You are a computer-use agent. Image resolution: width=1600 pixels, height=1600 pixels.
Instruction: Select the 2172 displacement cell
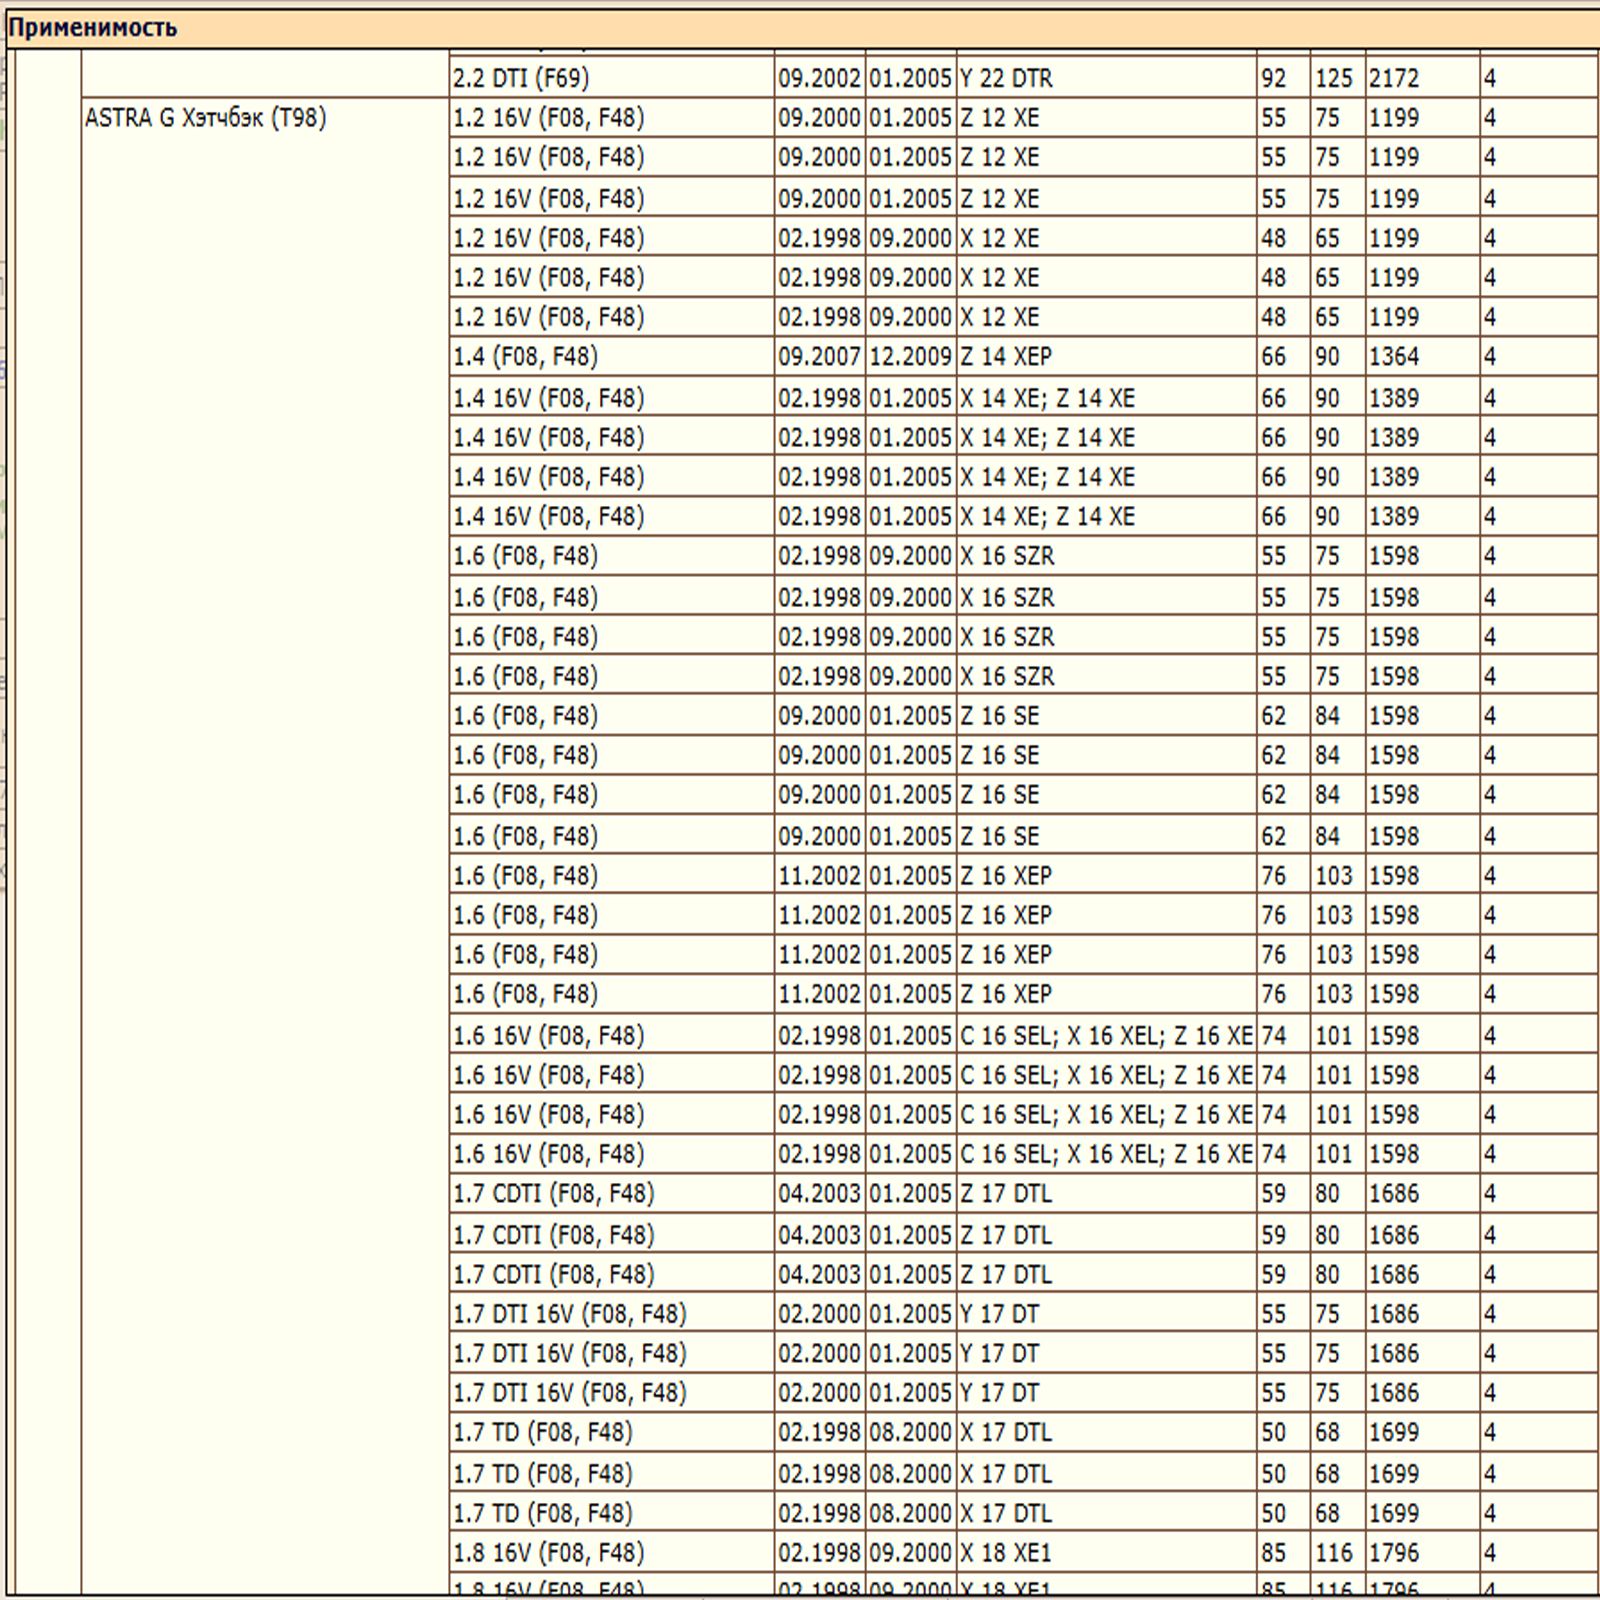1422,78
